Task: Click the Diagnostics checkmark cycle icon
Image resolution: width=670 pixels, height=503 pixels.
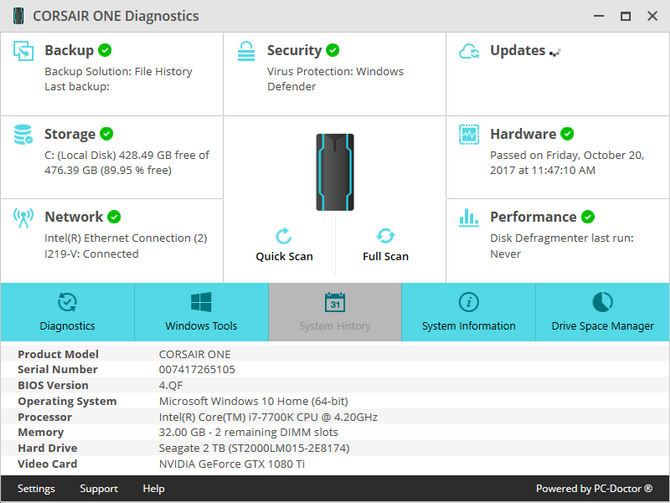Action: 67,302
